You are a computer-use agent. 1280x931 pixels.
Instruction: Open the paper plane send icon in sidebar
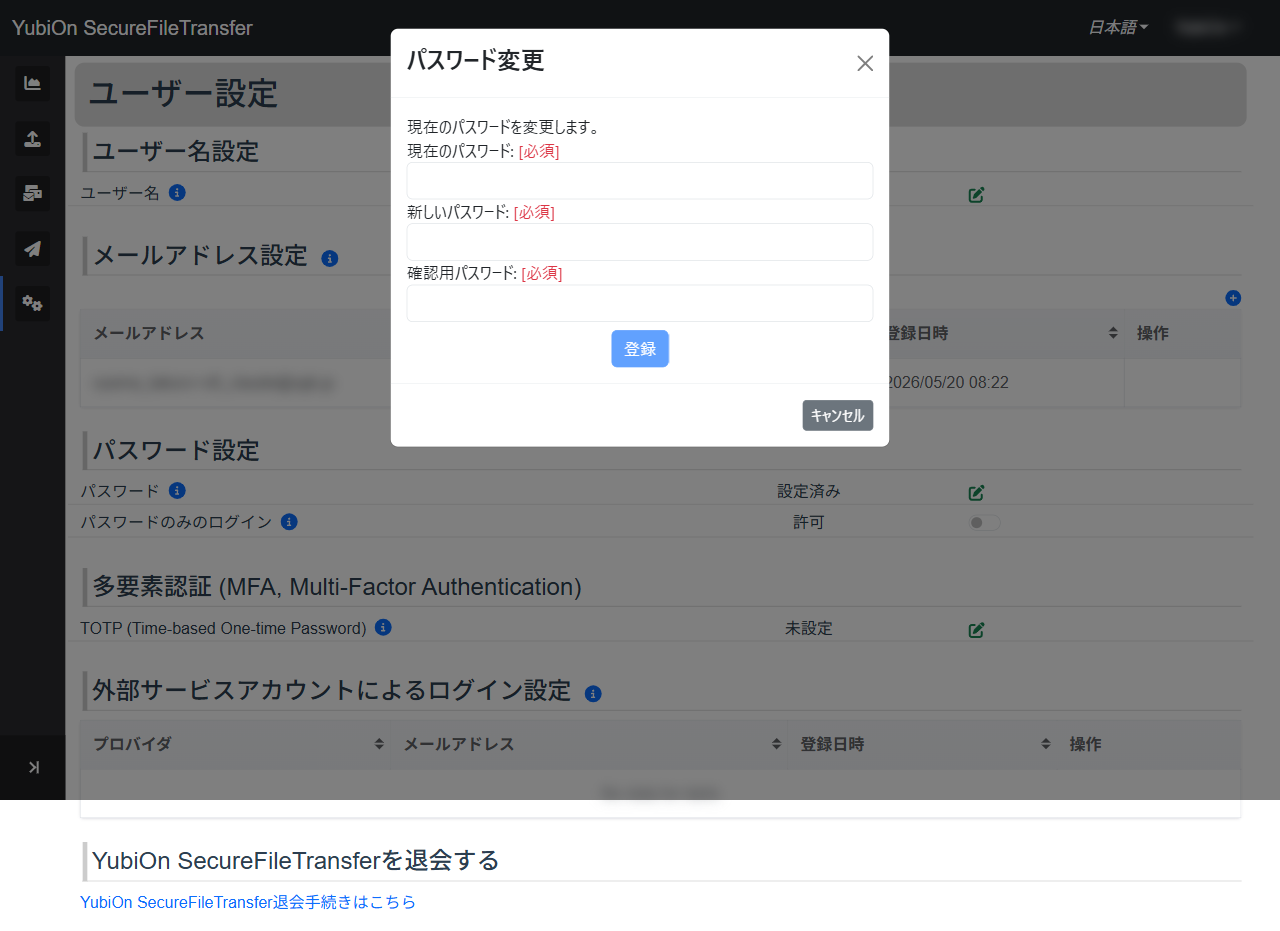point(32,248)
